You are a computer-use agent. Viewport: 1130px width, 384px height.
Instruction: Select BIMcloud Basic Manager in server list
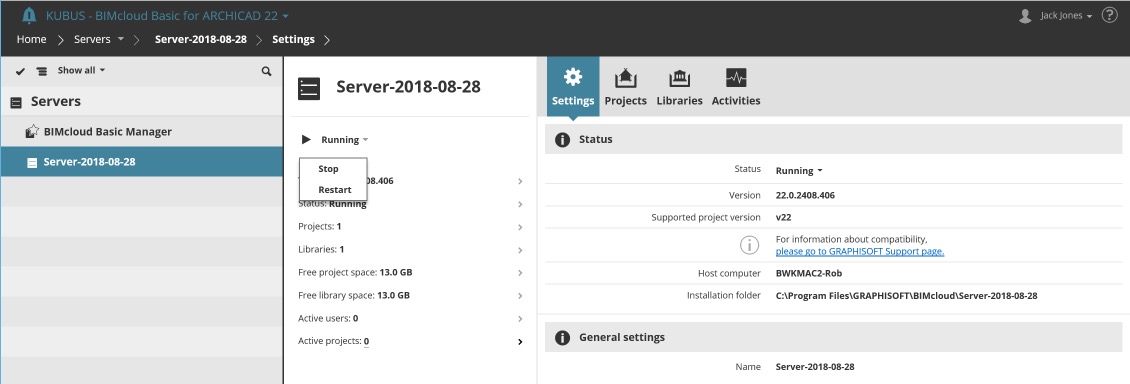pos(141,132)
